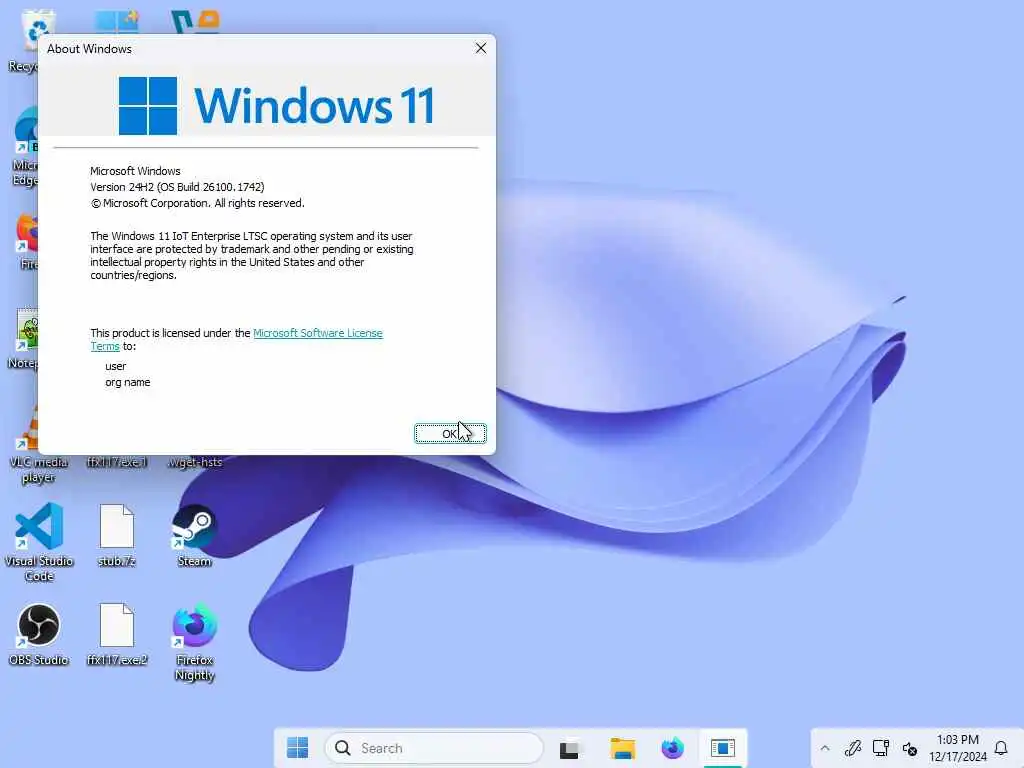The image size is (1024, 768).
Task: Click the taskbar Search box
Action: [434, 748]
